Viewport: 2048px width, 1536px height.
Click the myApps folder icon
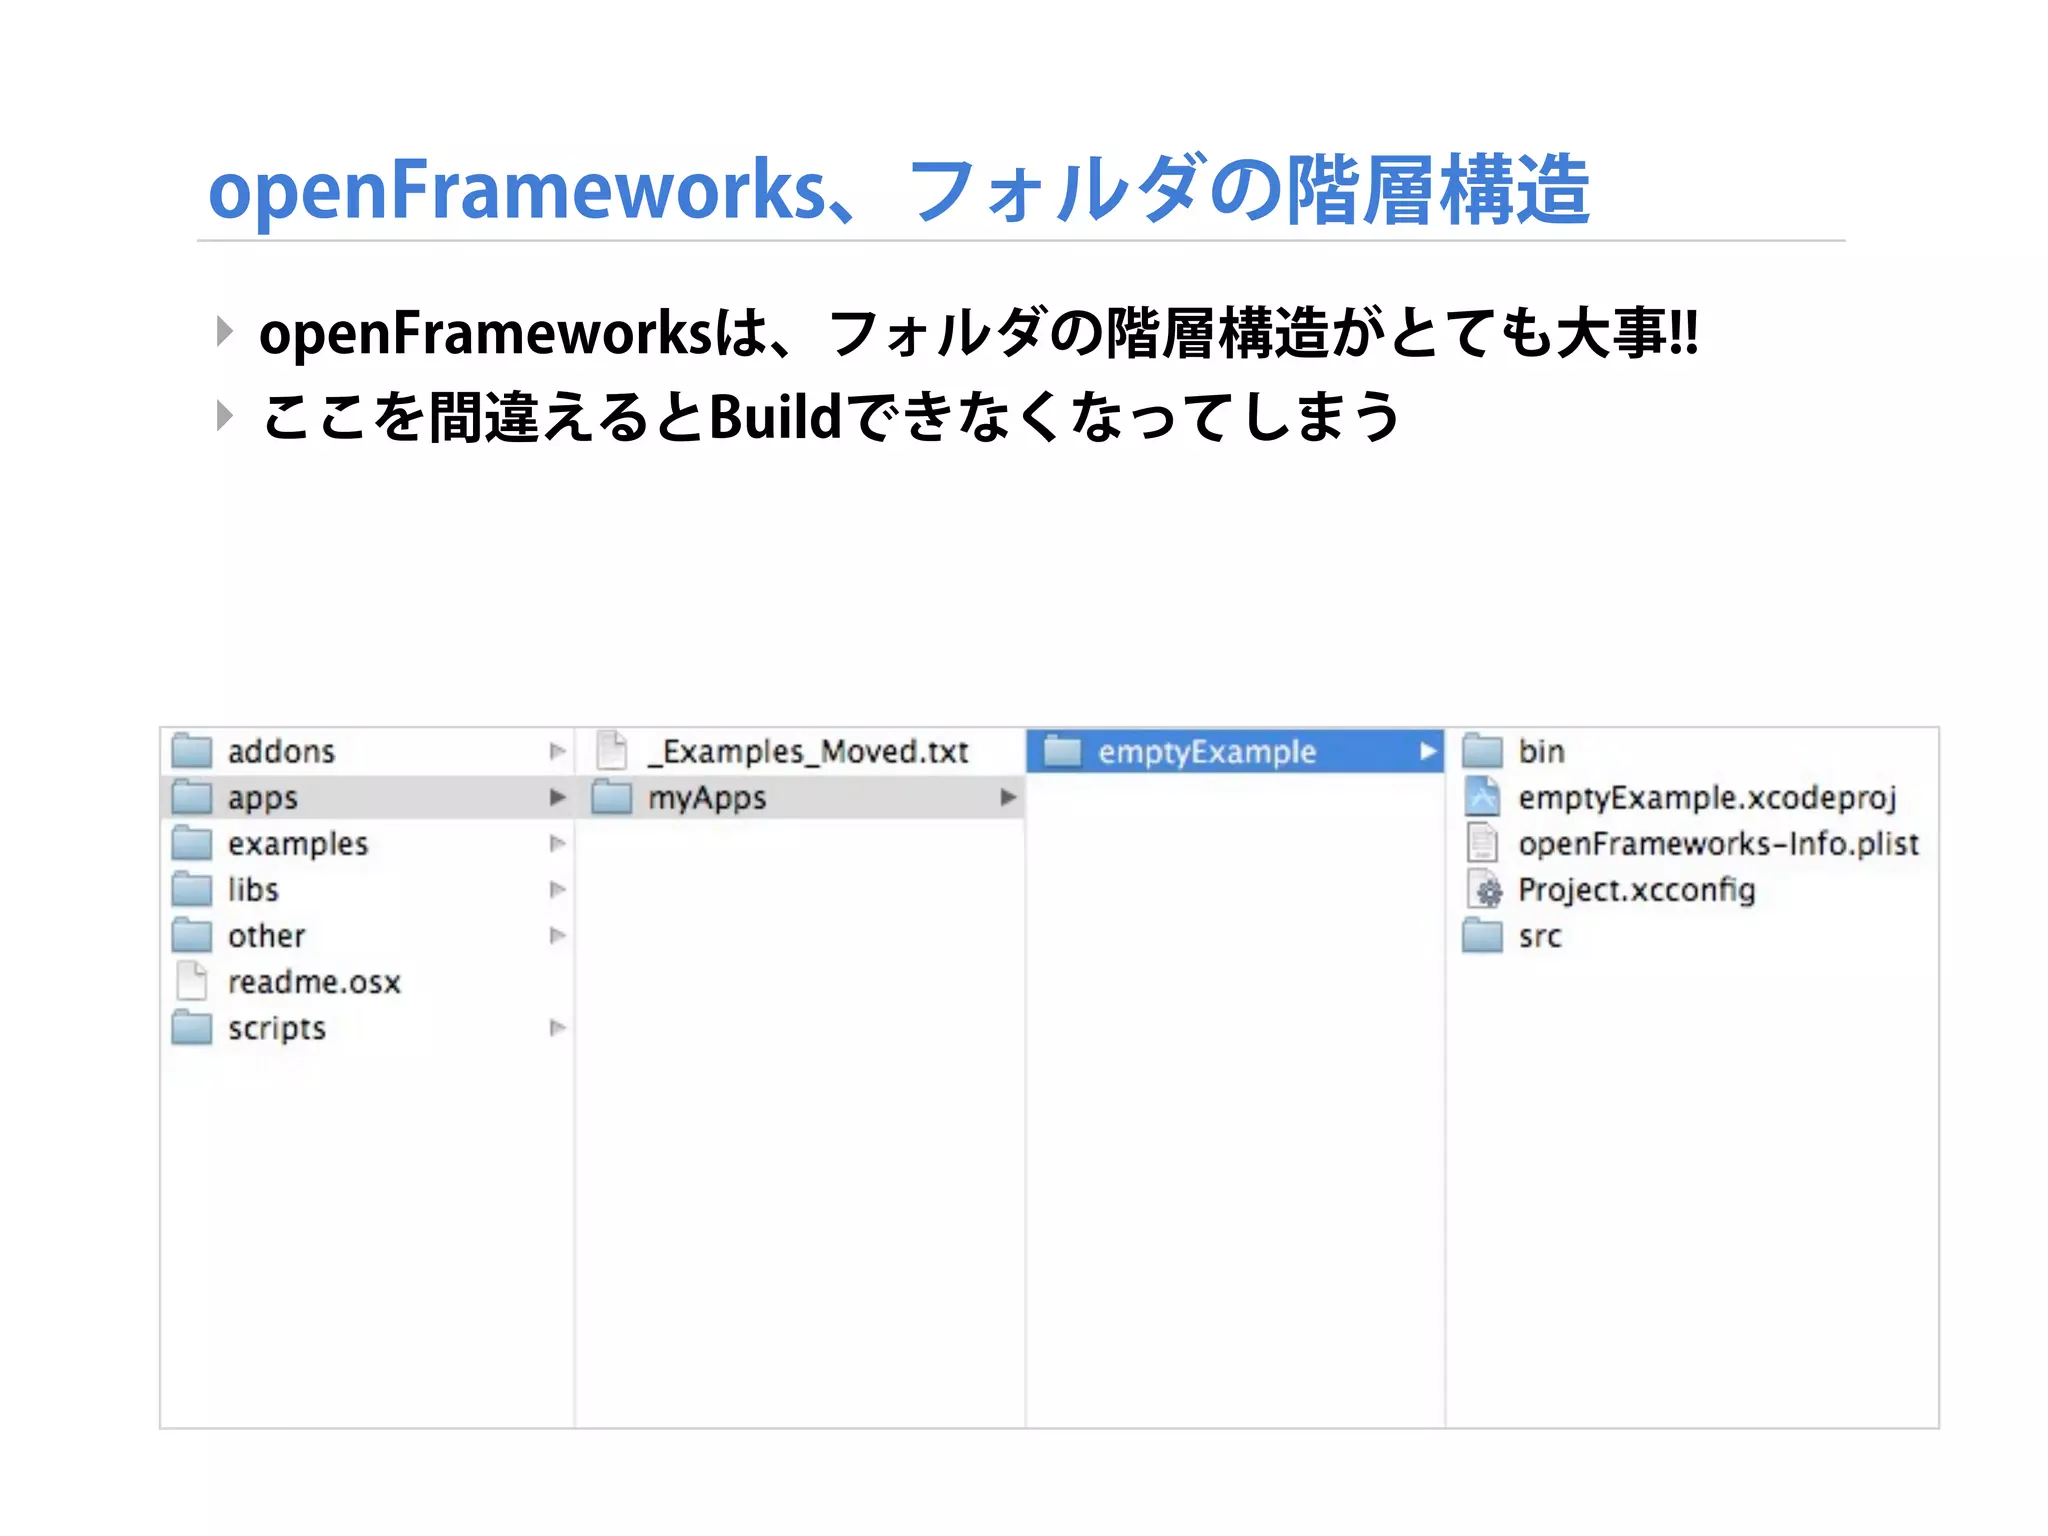(x=612, y=797)
